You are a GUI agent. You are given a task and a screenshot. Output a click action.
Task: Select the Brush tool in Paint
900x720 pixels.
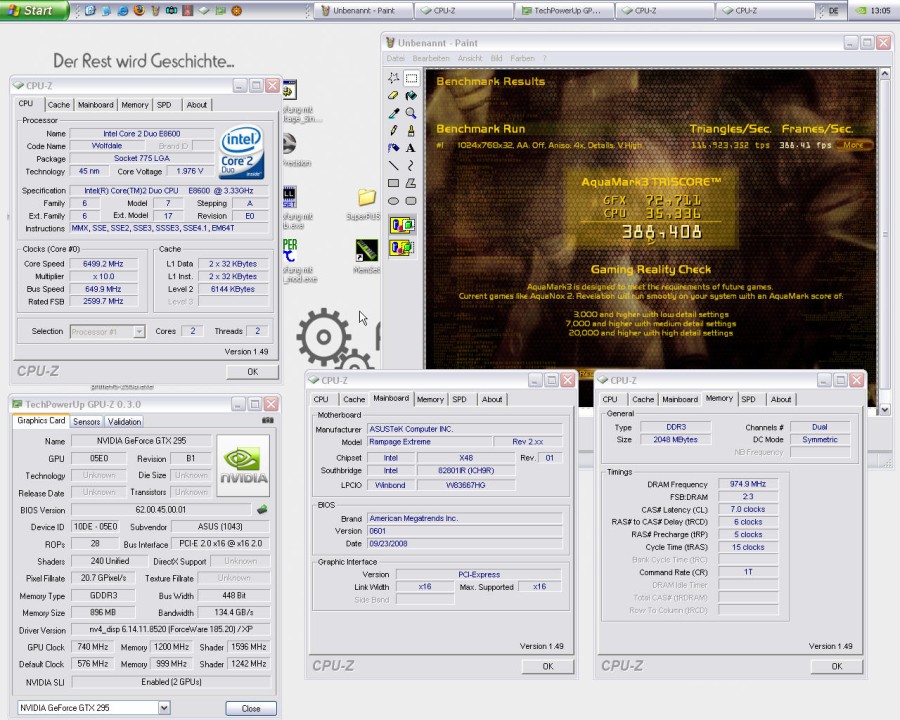coord(411,130)
